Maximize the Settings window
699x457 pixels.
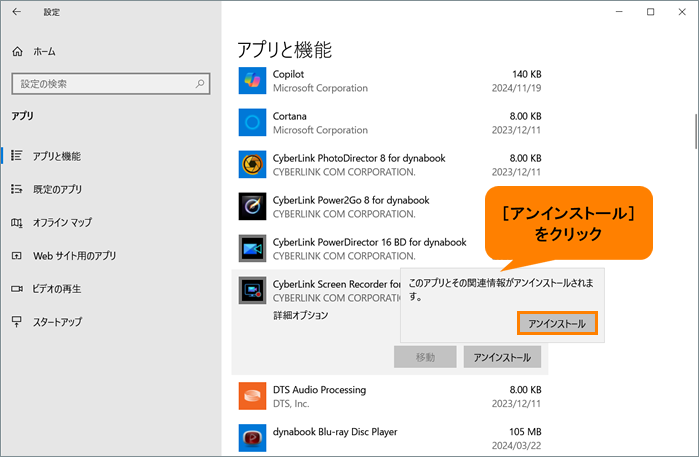click(x=650, y=12)
